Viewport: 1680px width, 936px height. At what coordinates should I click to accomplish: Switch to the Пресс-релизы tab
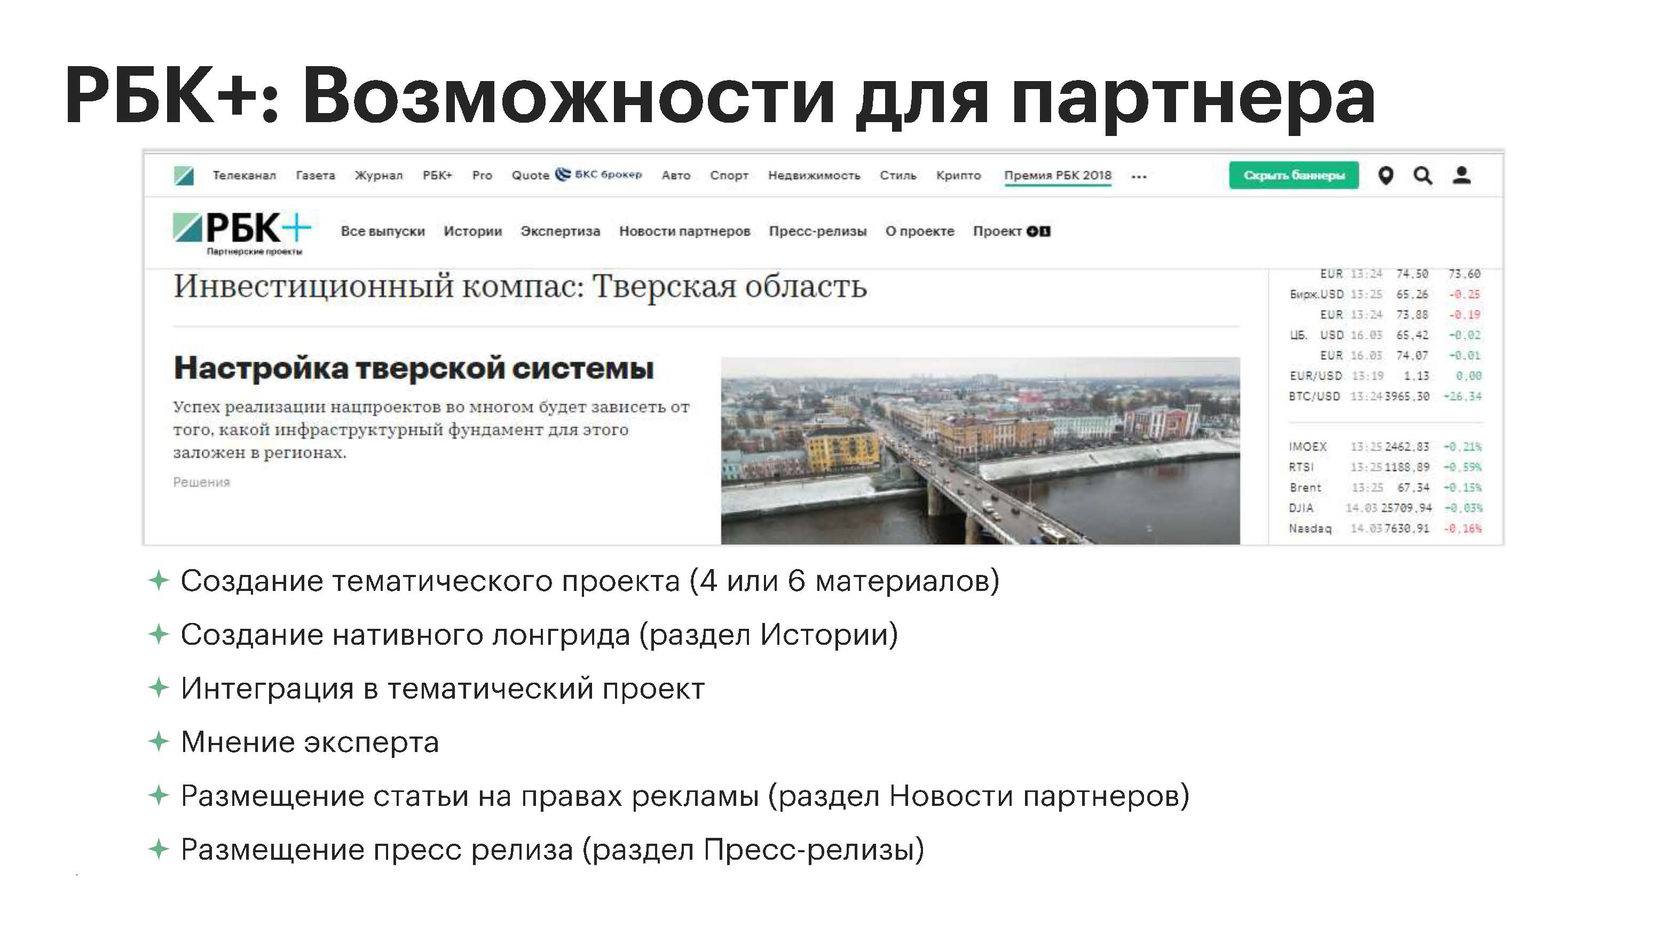point(818,231)
